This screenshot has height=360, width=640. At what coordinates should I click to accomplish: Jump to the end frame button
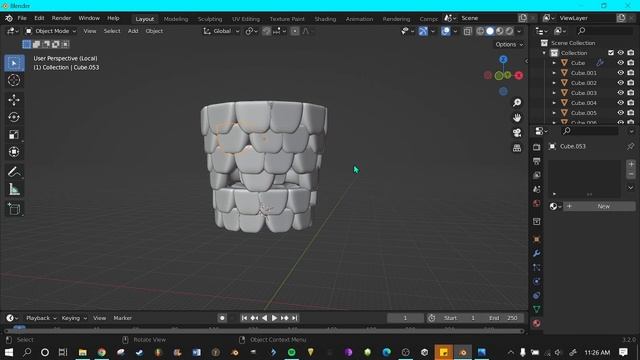[295, 318]
